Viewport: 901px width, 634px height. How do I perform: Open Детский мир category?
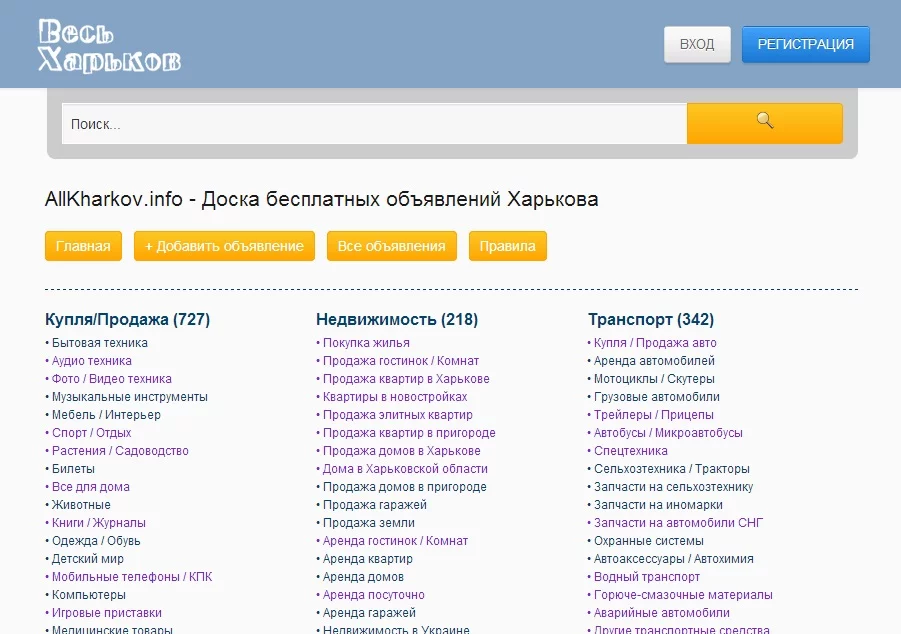coord(87,559)
